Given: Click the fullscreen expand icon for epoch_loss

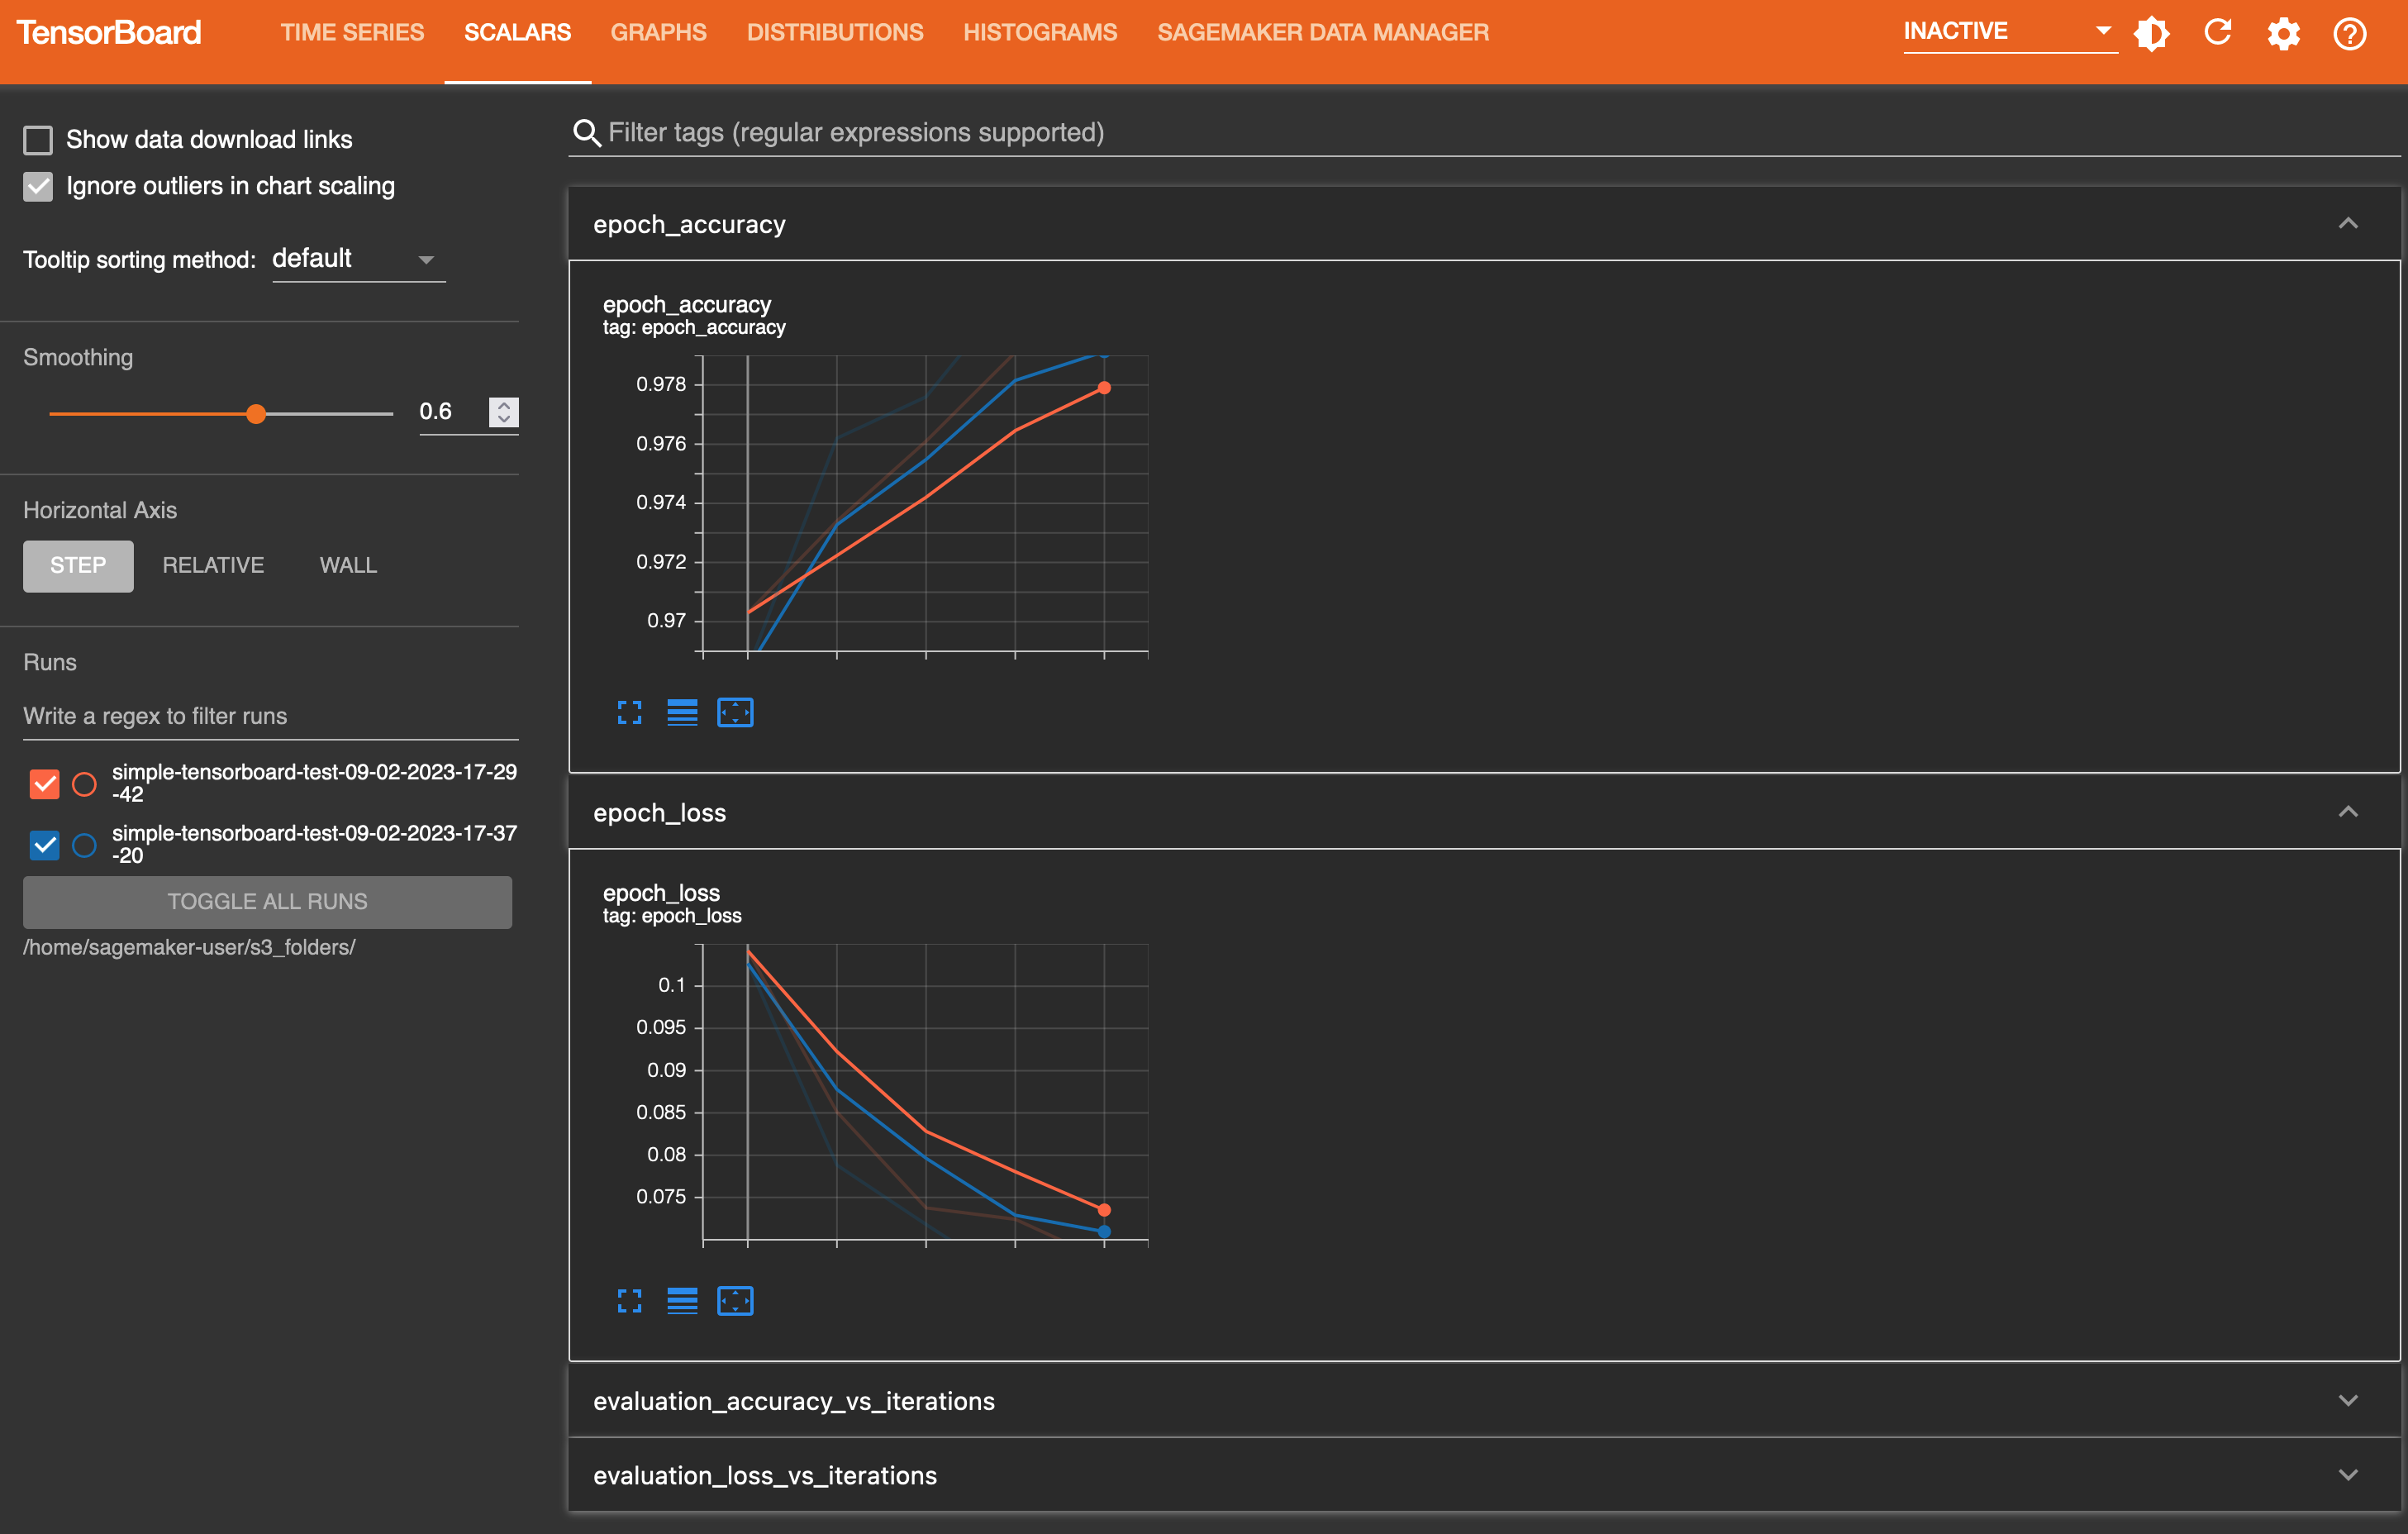Looking at the screenshot, I should [628, 1298].
